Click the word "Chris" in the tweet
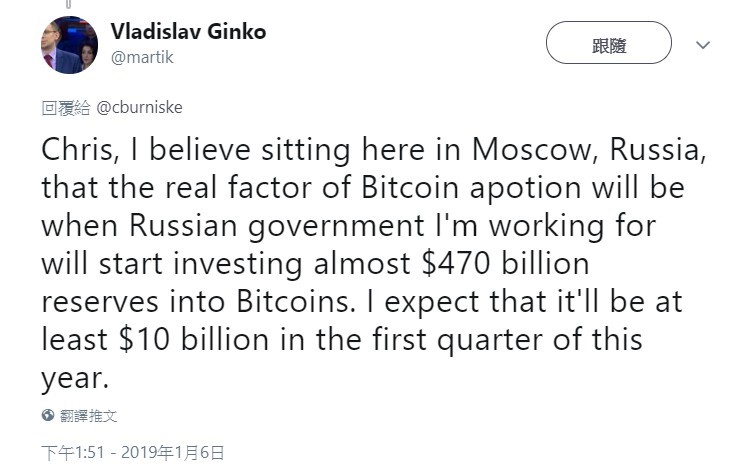 84,150
